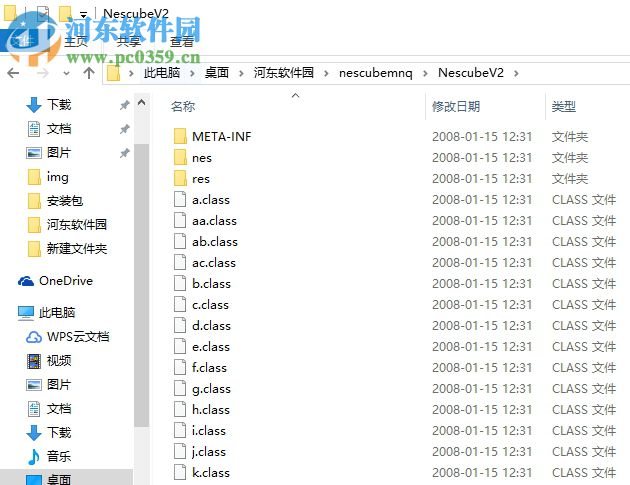Click the 音乐 note icon
Viewport: 630px width, 485px height.
pyautogui.click(x=34, y=457)
